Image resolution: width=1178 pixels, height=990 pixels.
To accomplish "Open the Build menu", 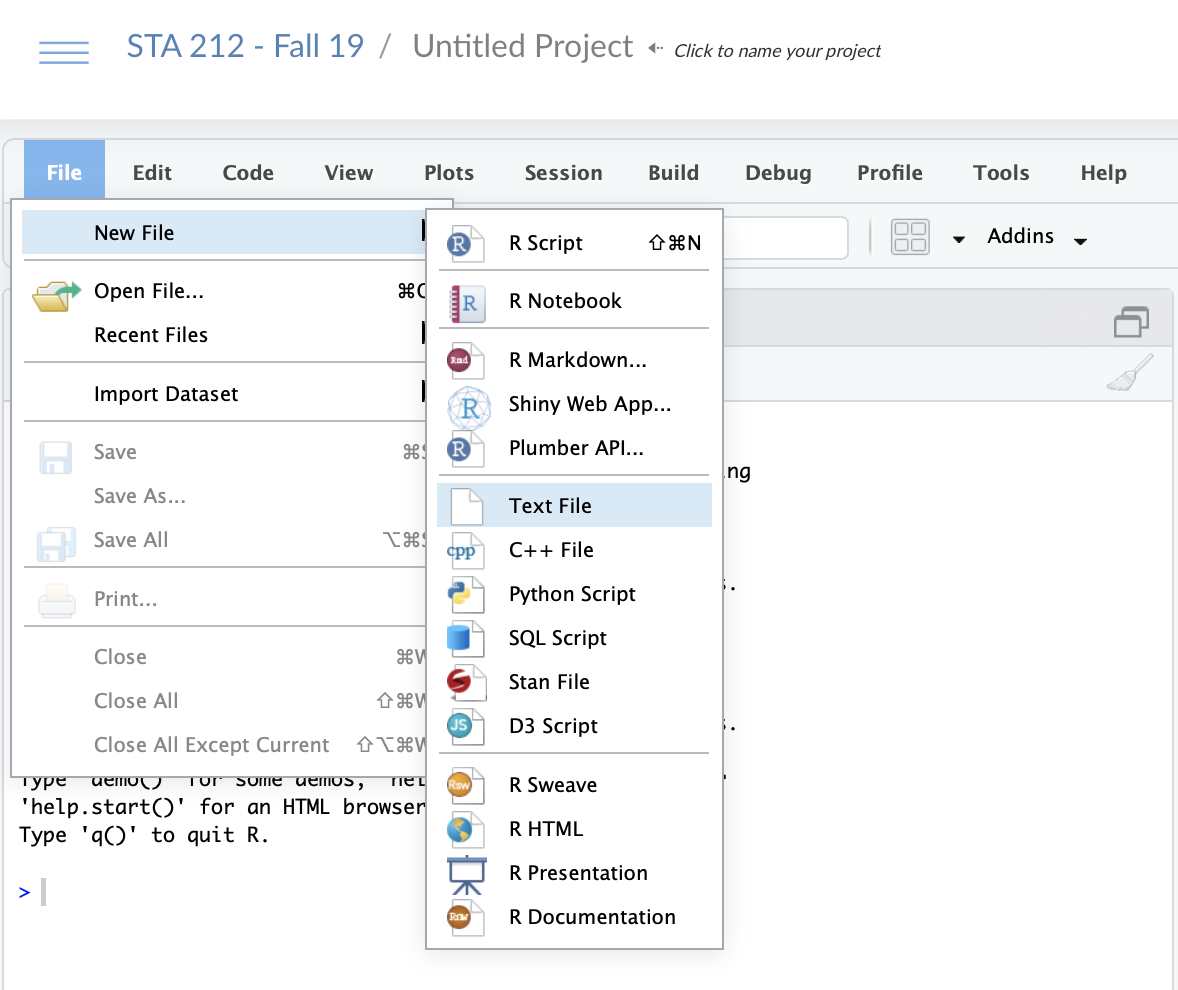I will click(x=673, y=173).
